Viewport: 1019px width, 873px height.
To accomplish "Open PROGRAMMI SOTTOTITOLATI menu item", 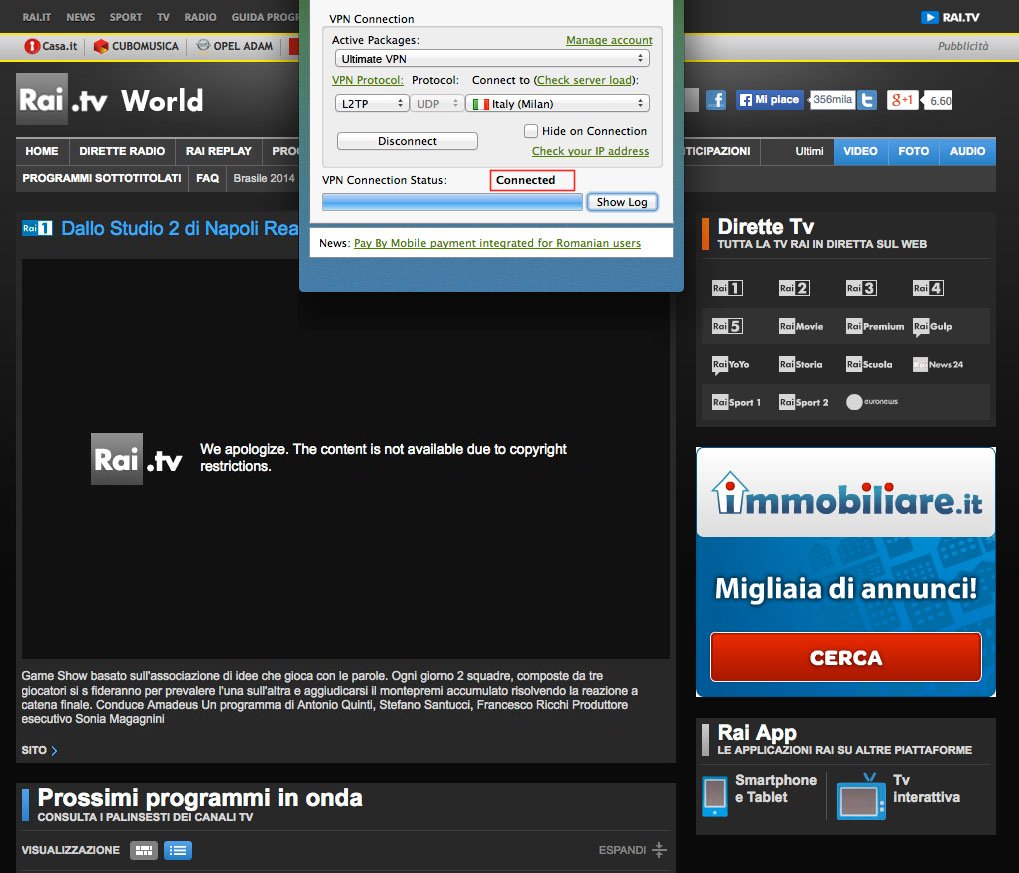I will point(102,178).
